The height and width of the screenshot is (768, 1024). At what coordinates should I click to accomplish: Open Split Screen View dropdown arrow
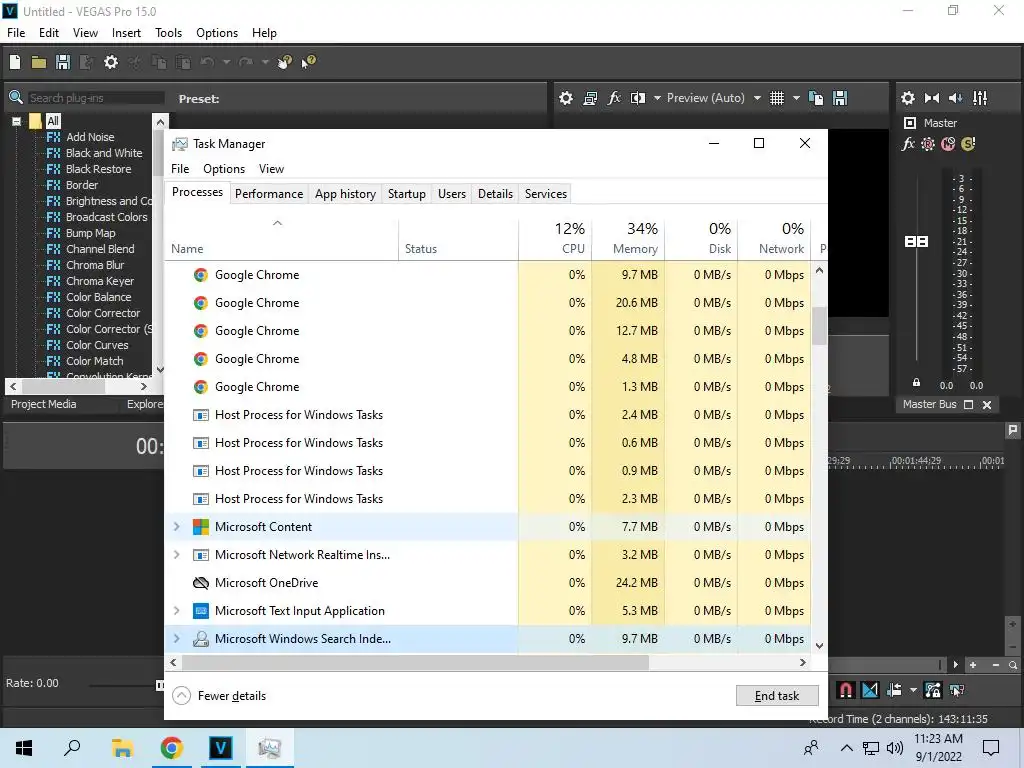(657, 98)
